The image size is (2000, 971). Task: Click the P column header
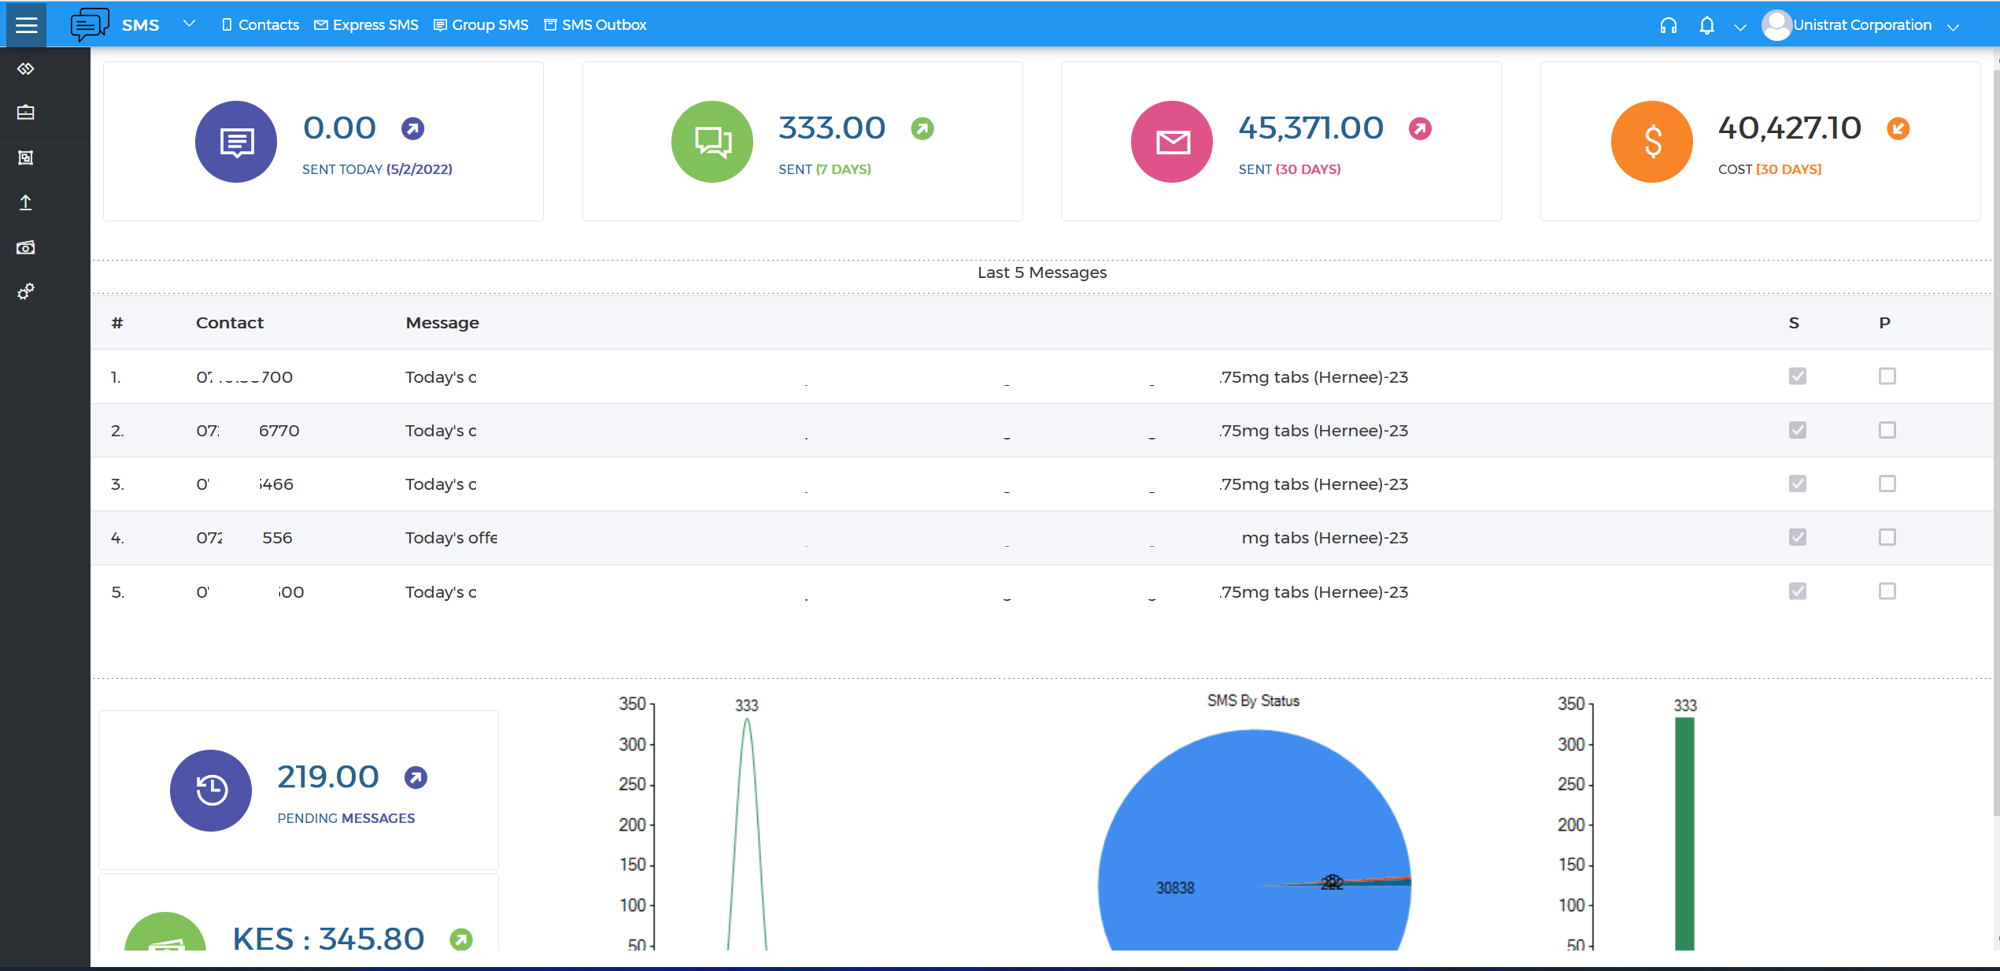pos(1884,323)
